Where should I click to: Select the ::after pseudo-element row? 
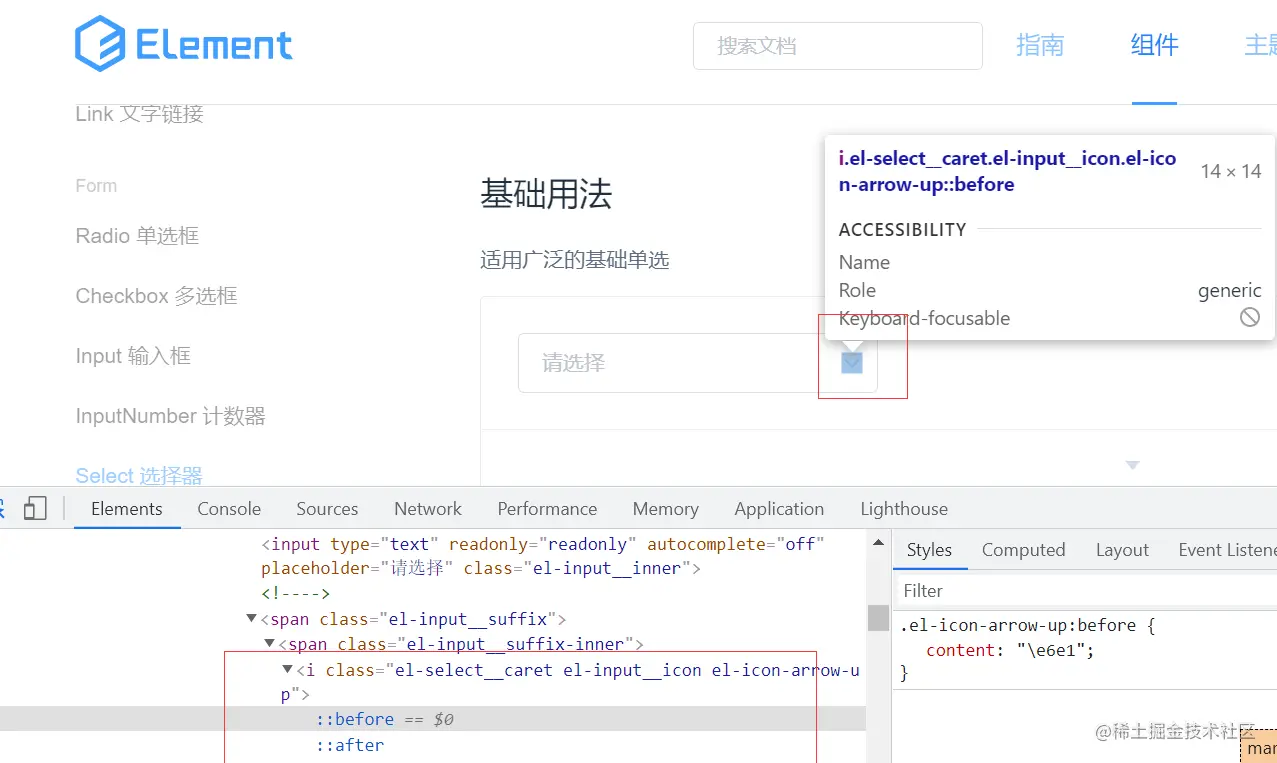[350, 745]
